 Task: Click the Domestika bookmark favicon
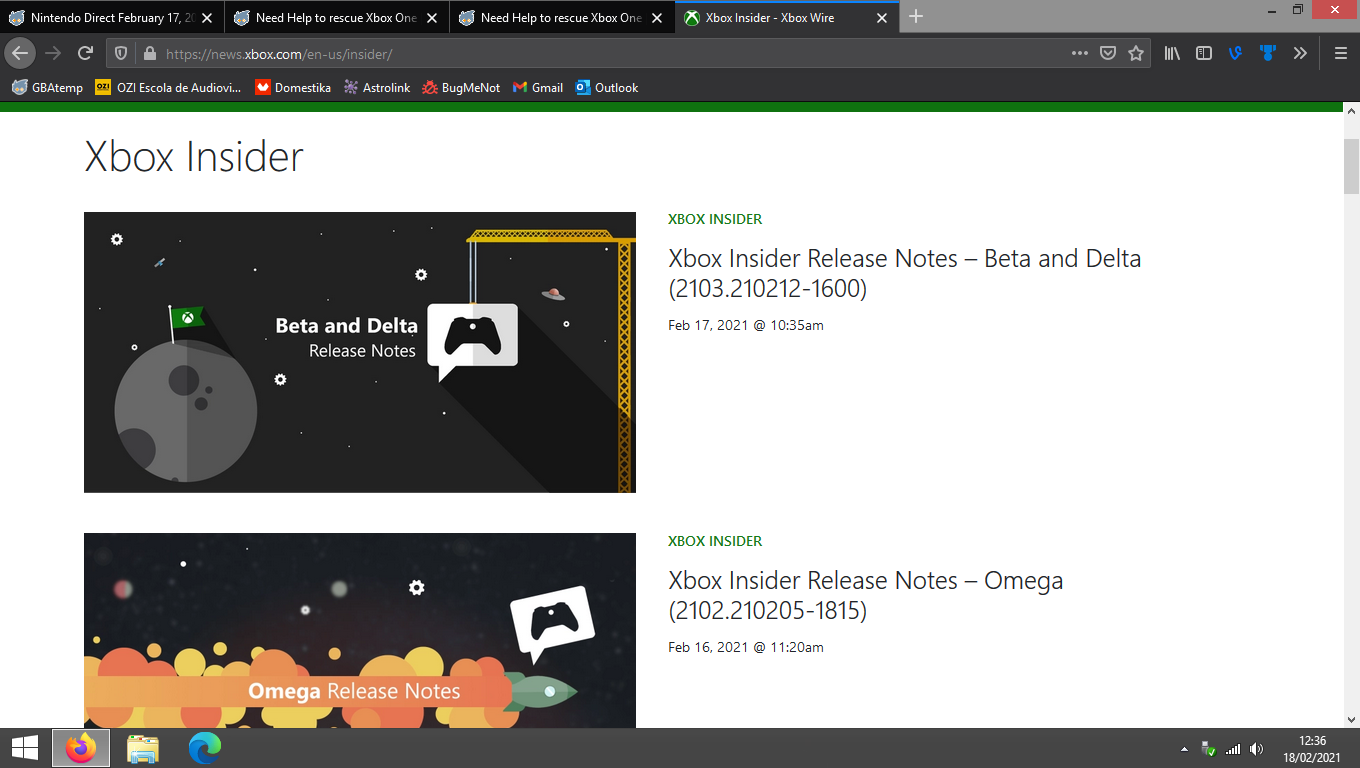click(x=263, y=88)
